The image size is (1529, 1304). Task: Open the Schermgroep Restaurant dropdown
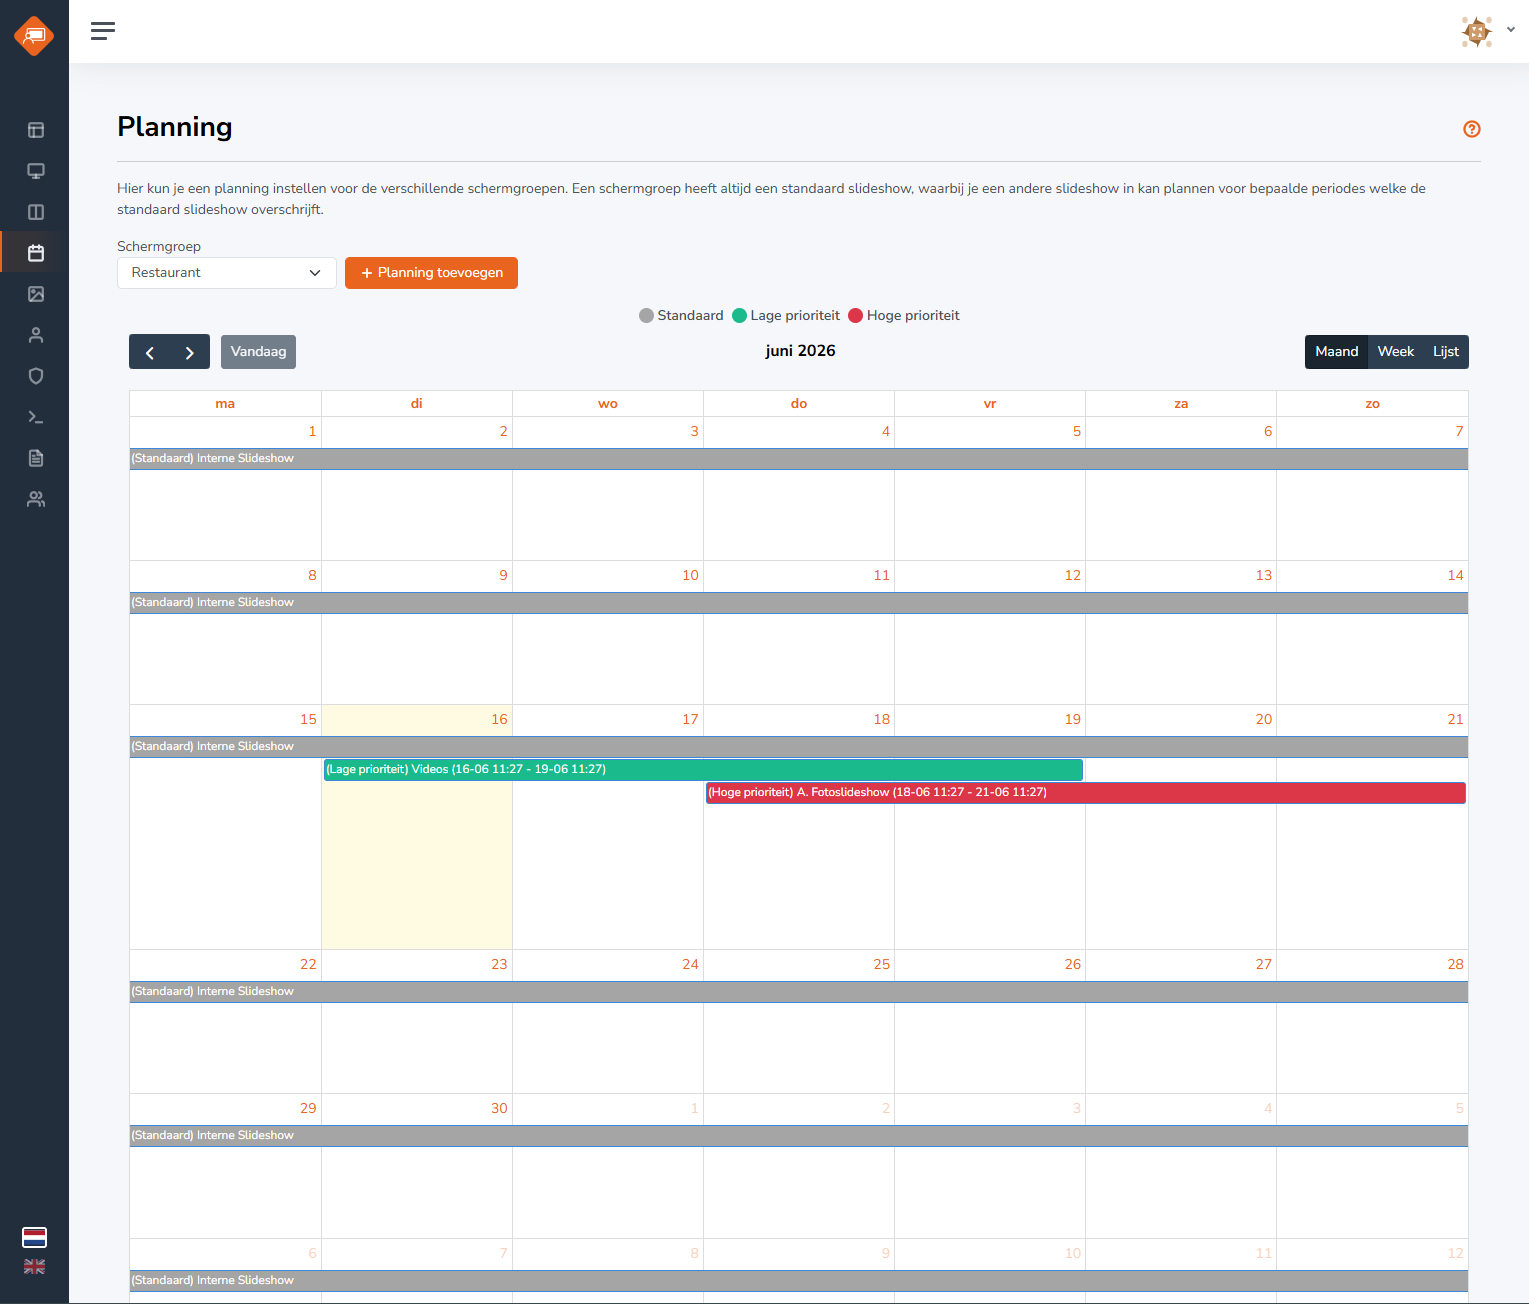click(x=227, y=273)
